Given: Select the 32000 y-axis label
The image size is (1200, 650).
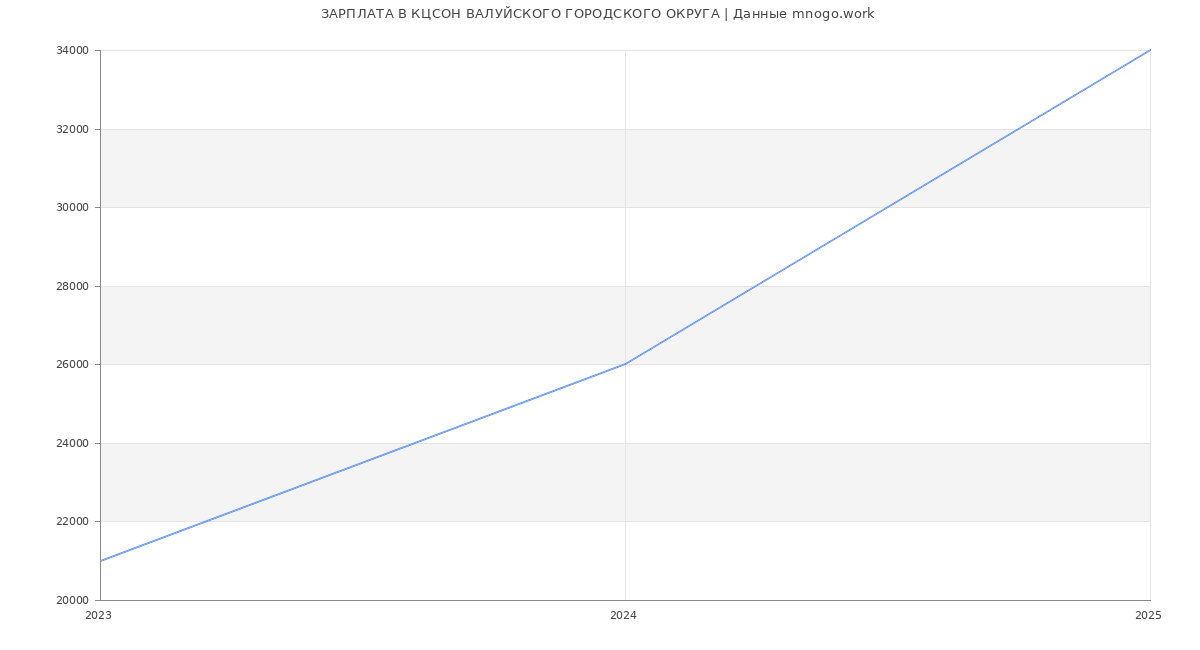Looking at the screenshot, I should click(74, 129).
